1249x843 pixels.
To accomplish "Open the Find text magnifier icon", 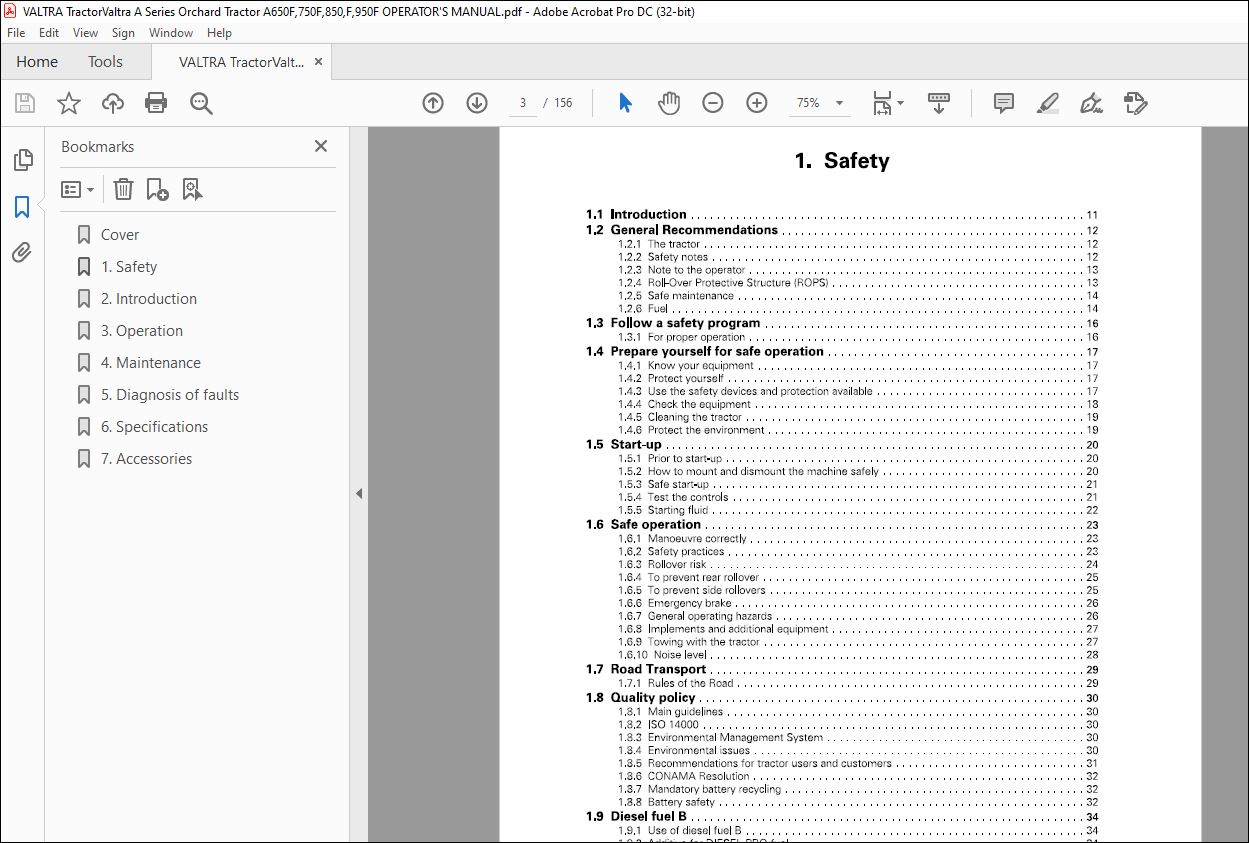I will 201,103.
